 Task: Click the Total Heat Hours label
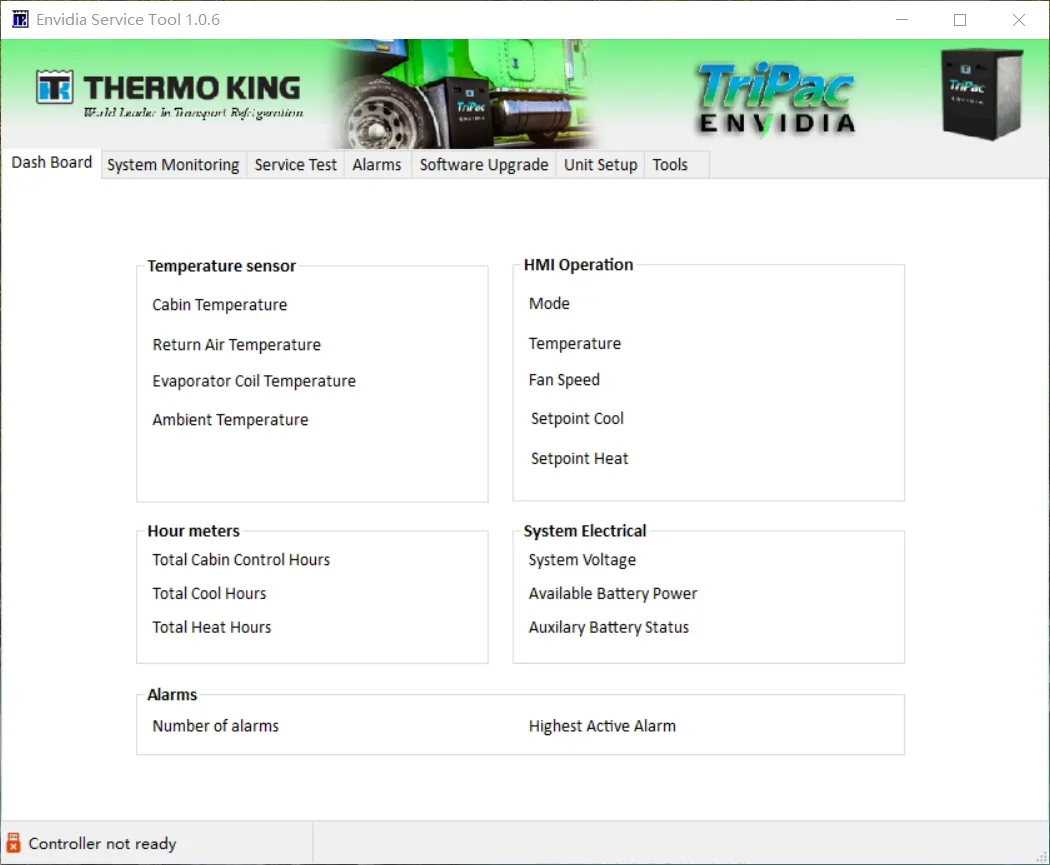(x=212, y=627)
